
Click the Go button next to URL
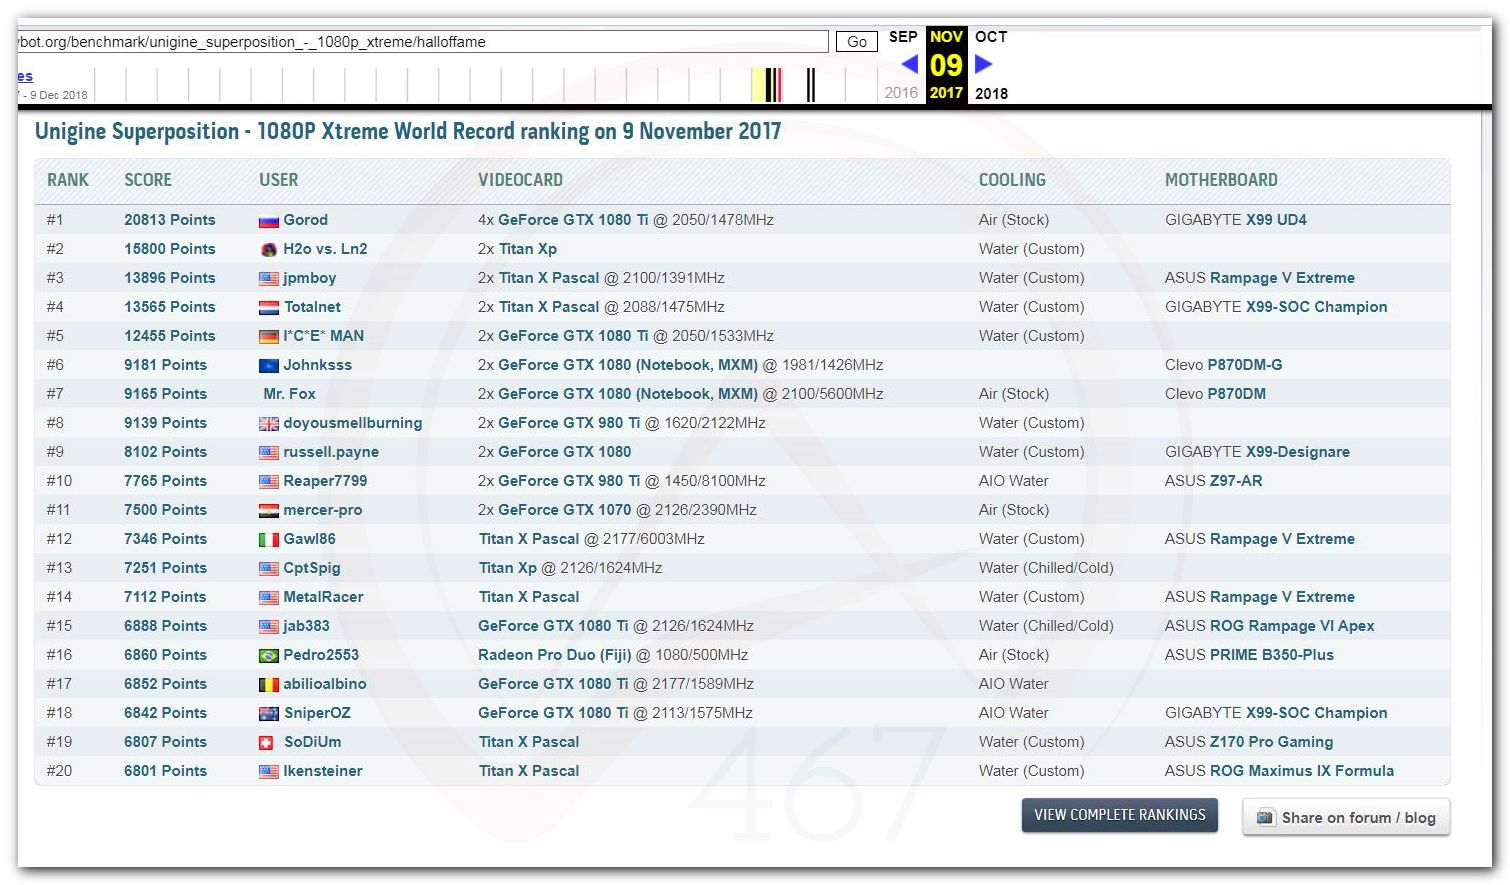pos(857,42)
